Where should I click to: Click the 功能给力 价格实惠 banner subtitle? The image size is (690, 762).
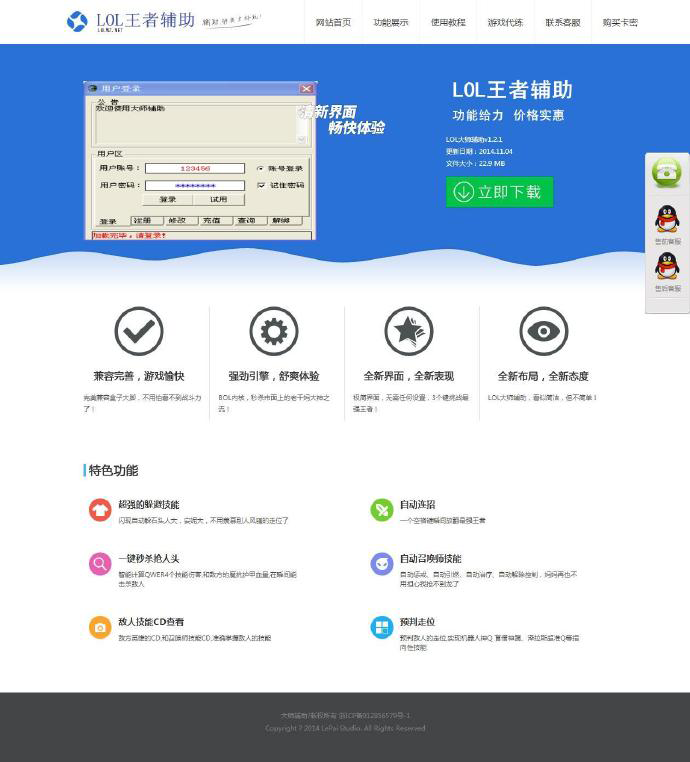tap(508, 115)
